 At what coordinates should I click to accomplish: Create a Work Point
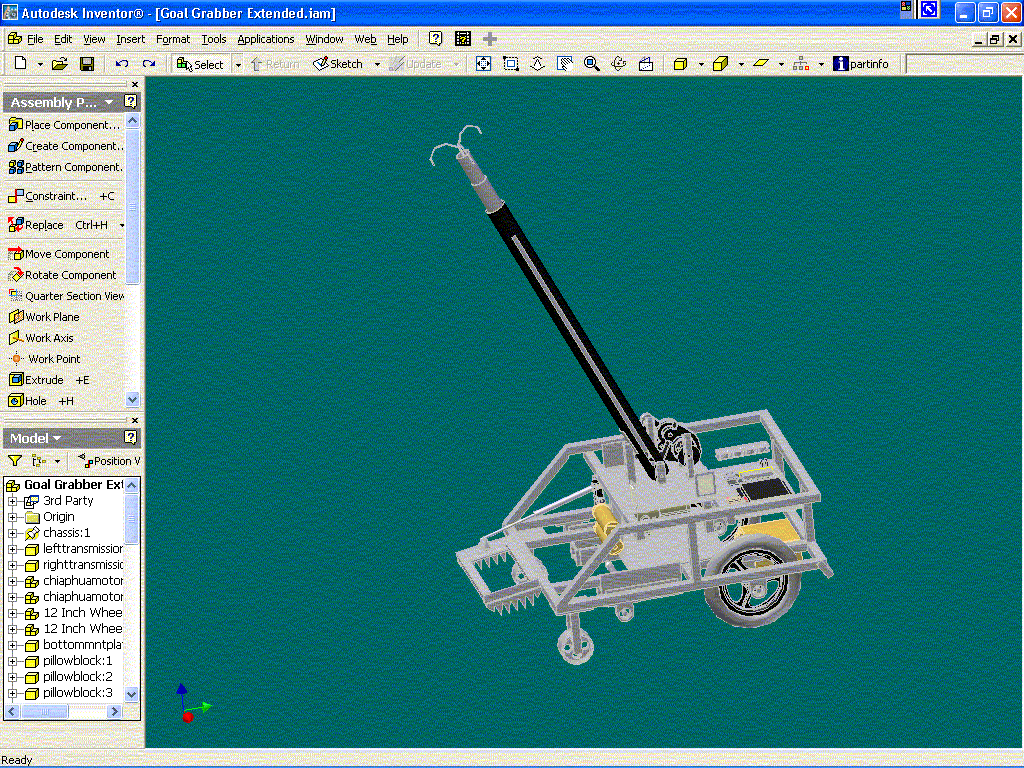click(45, 359)
